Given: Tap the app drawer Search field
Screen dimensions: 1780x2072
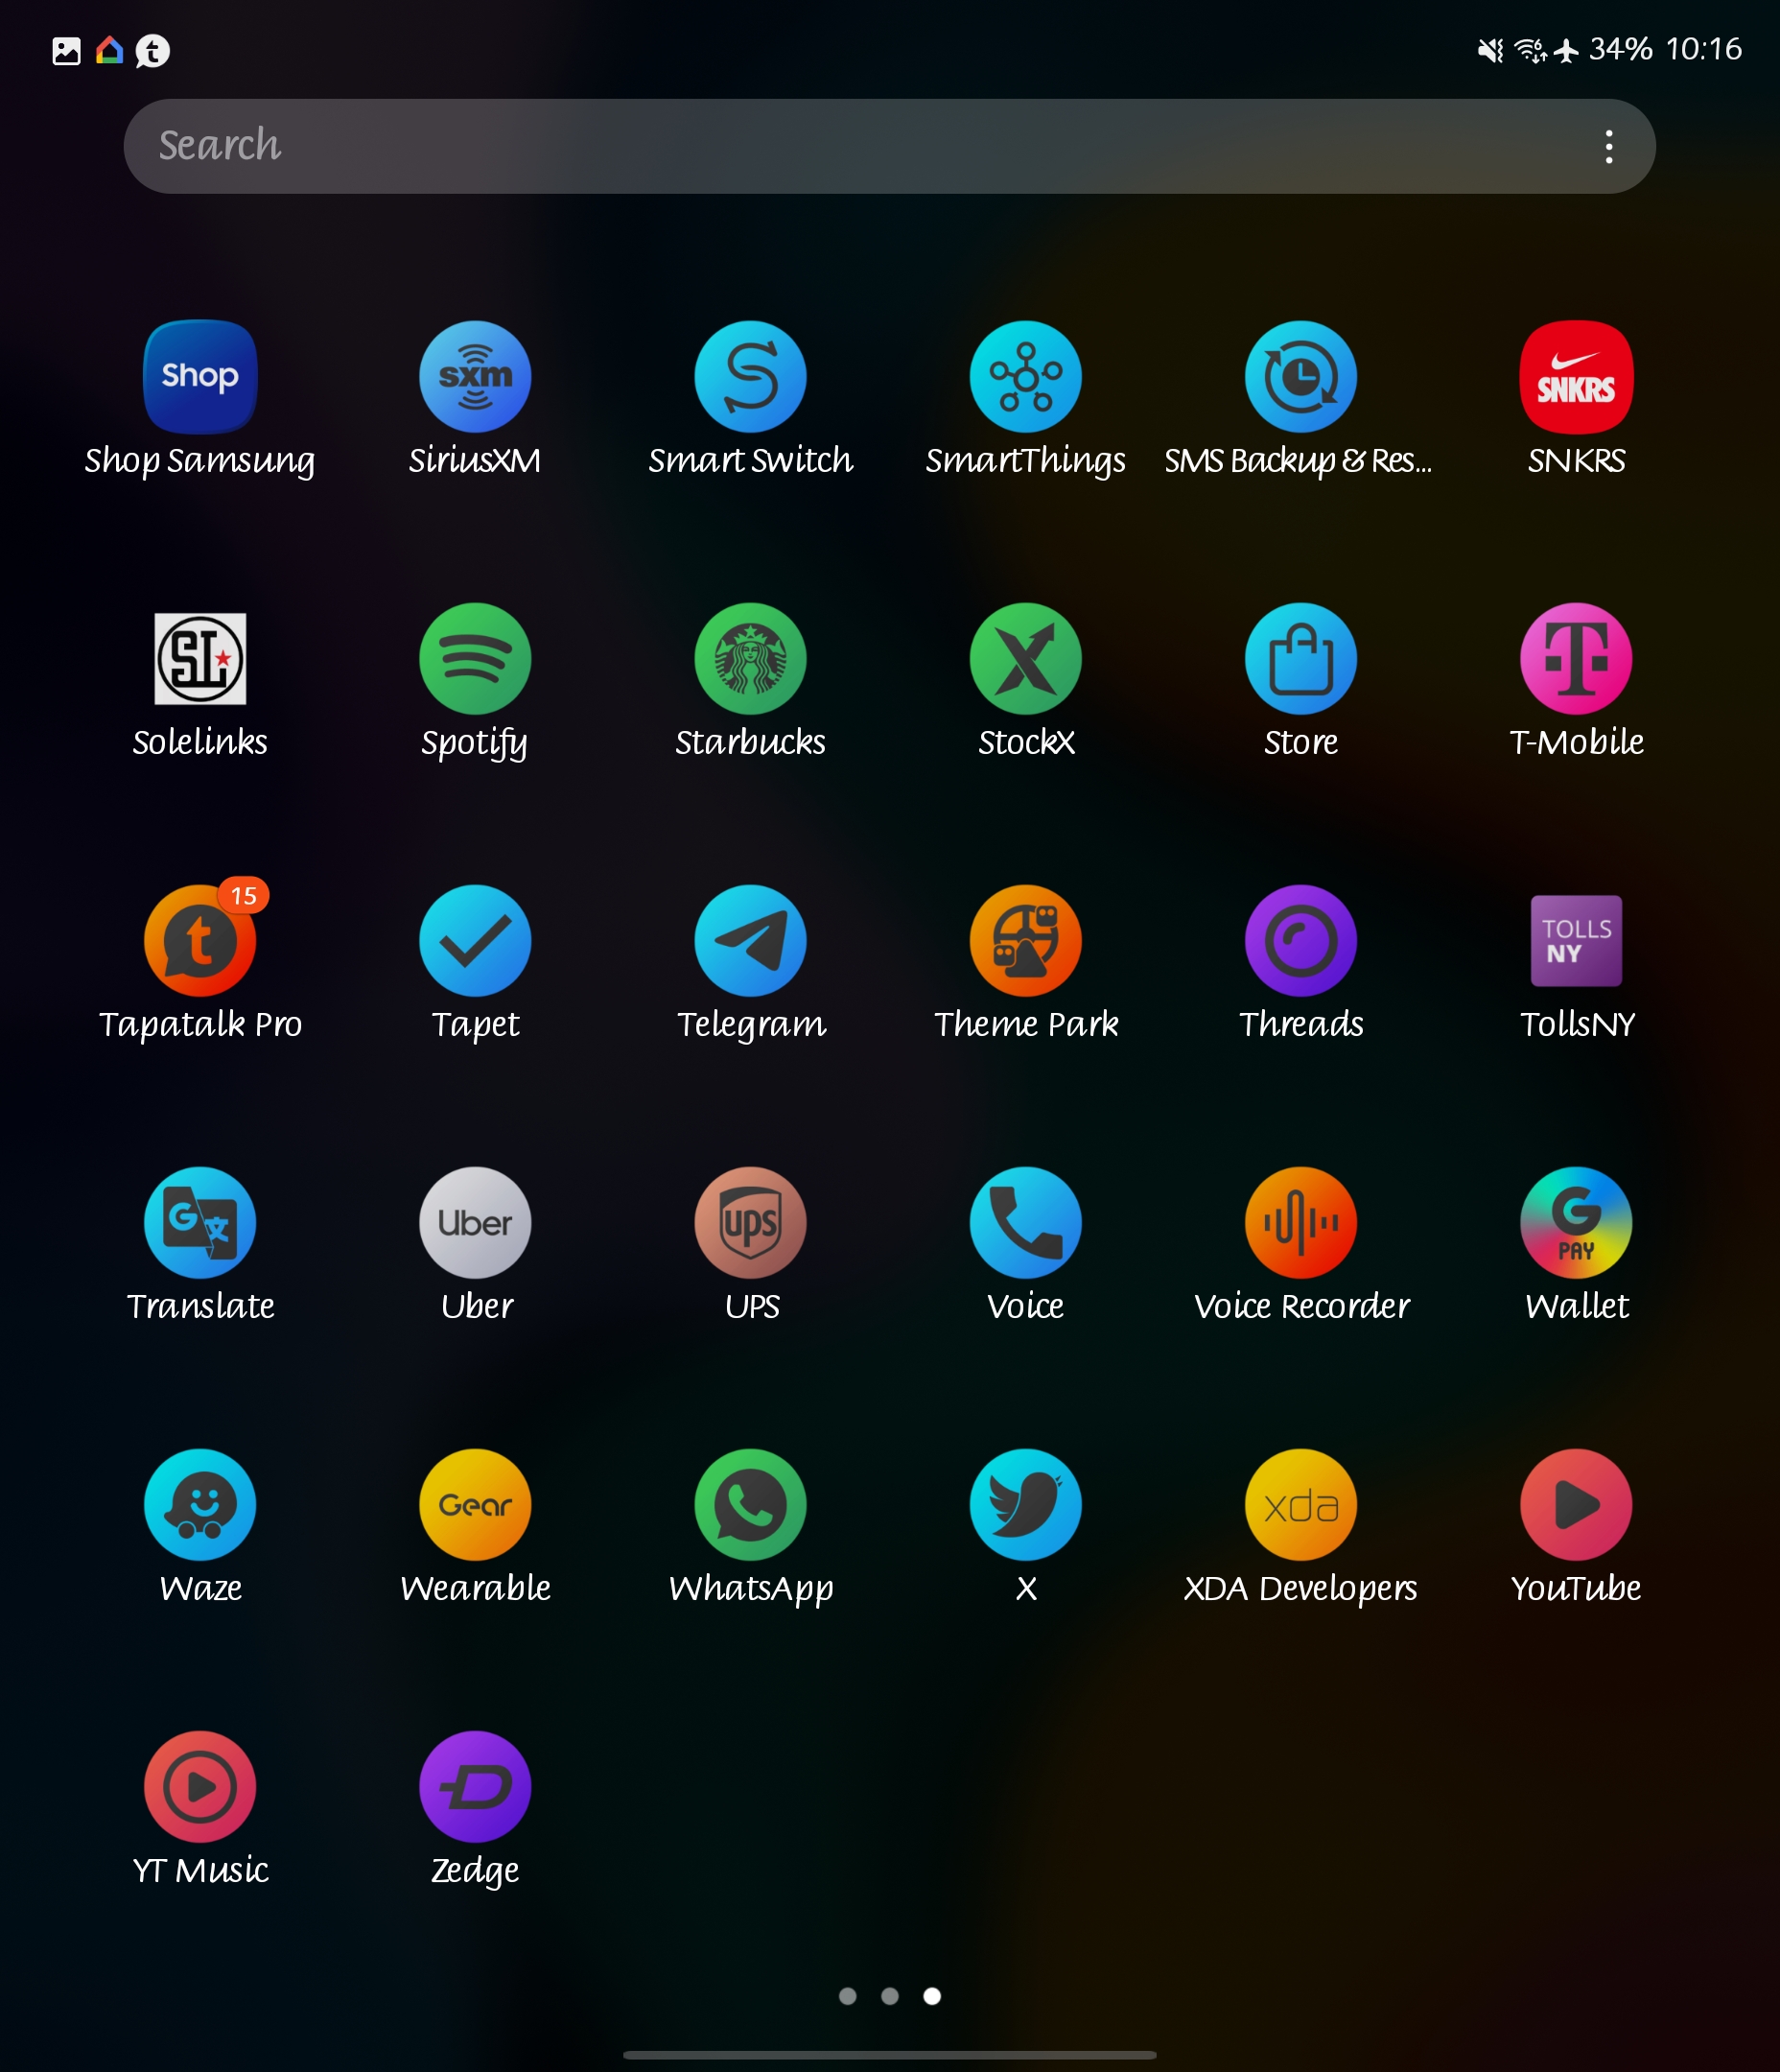Looking at the screenshot, I should point(889,146).
